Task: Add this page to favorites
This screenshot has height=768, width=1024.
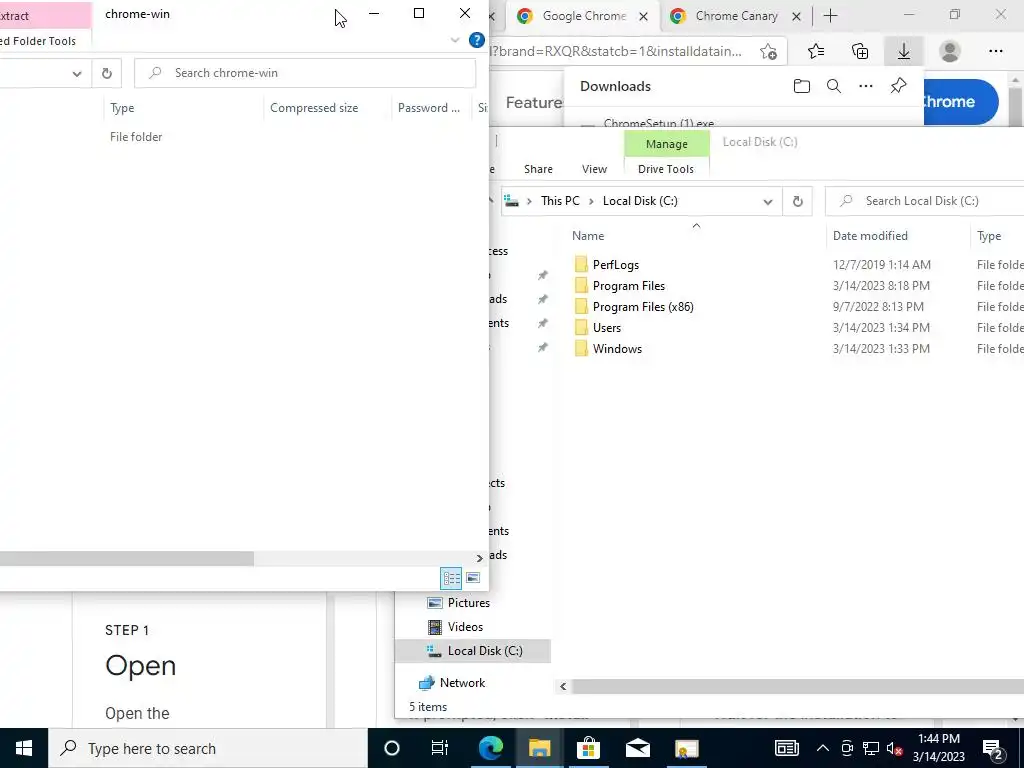Action: point(769,51)
